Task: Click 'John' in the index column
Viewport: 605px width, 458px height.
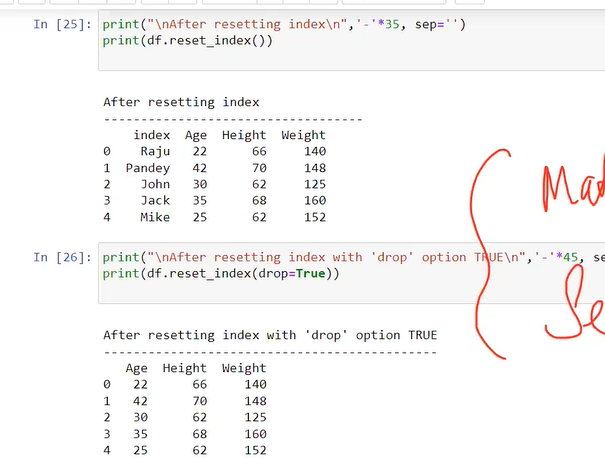Action: coord(155,184)
